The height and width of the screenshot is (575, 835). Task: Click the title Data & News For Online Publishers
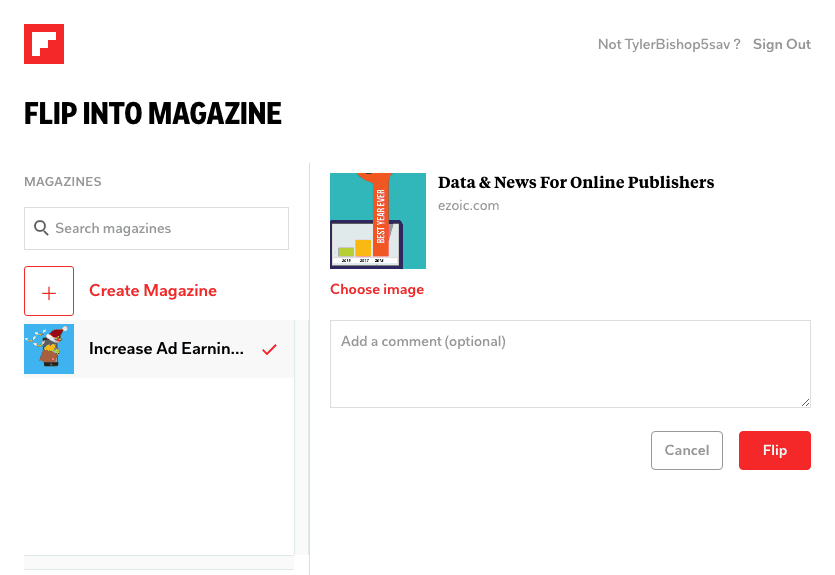pyautogui.click(x=576, y=182)
